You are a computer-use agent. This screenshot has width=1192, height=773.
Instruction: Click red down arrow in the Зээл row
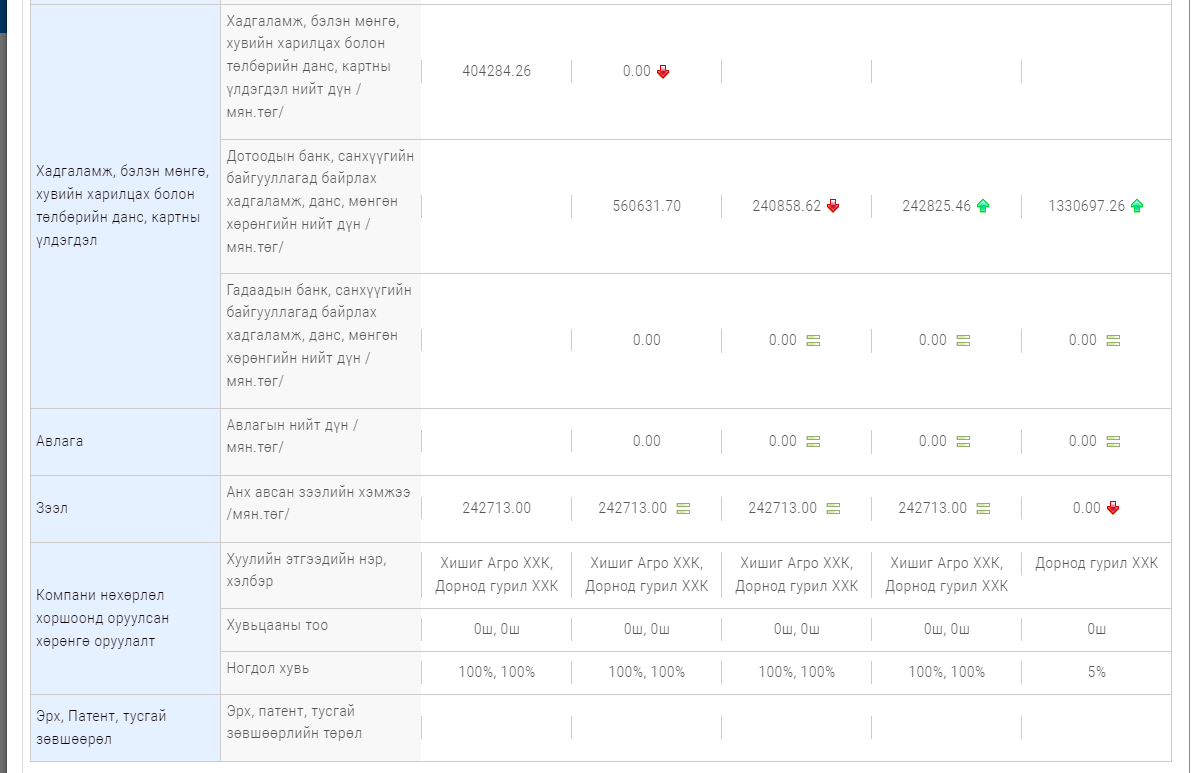coord(1113,508)
